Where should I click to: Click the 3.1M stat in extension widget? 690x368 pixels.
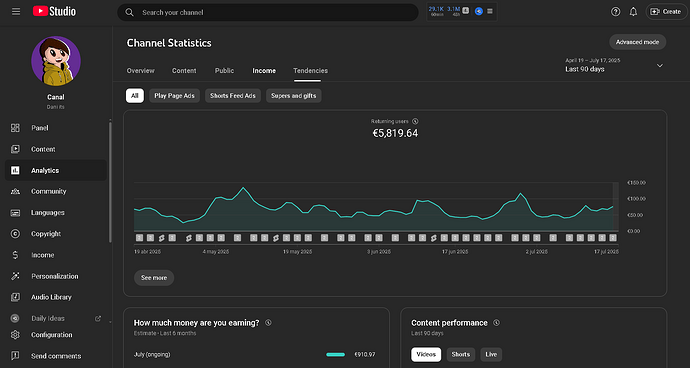click(453, 10)
